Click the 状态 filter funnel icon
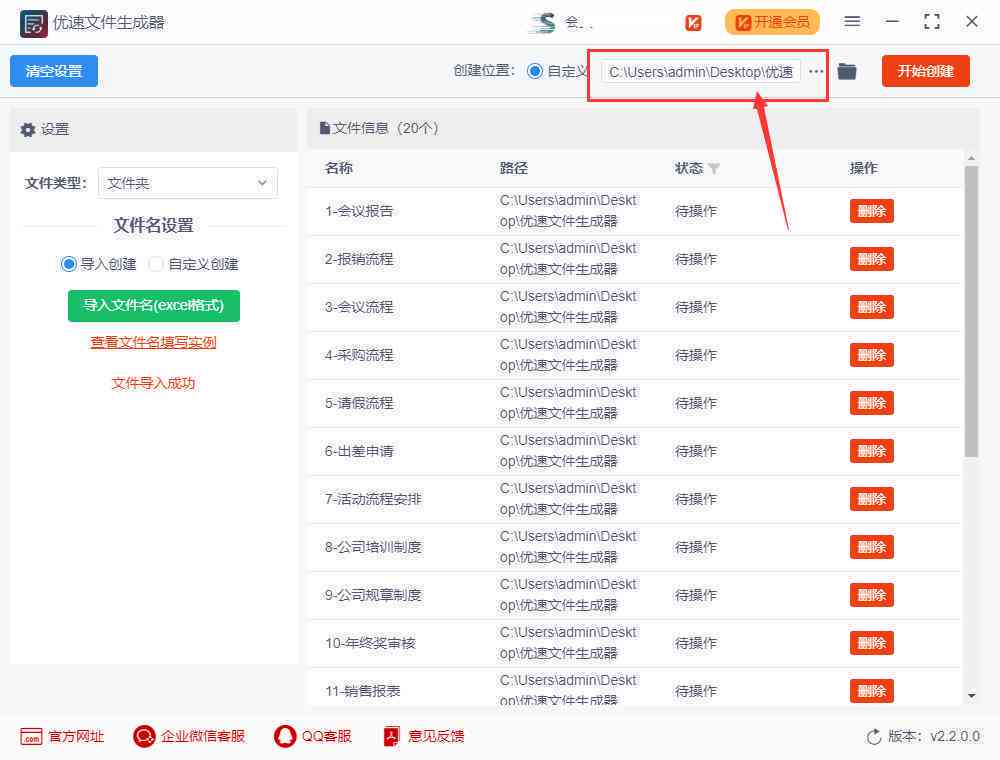 (x=714, y=168)
